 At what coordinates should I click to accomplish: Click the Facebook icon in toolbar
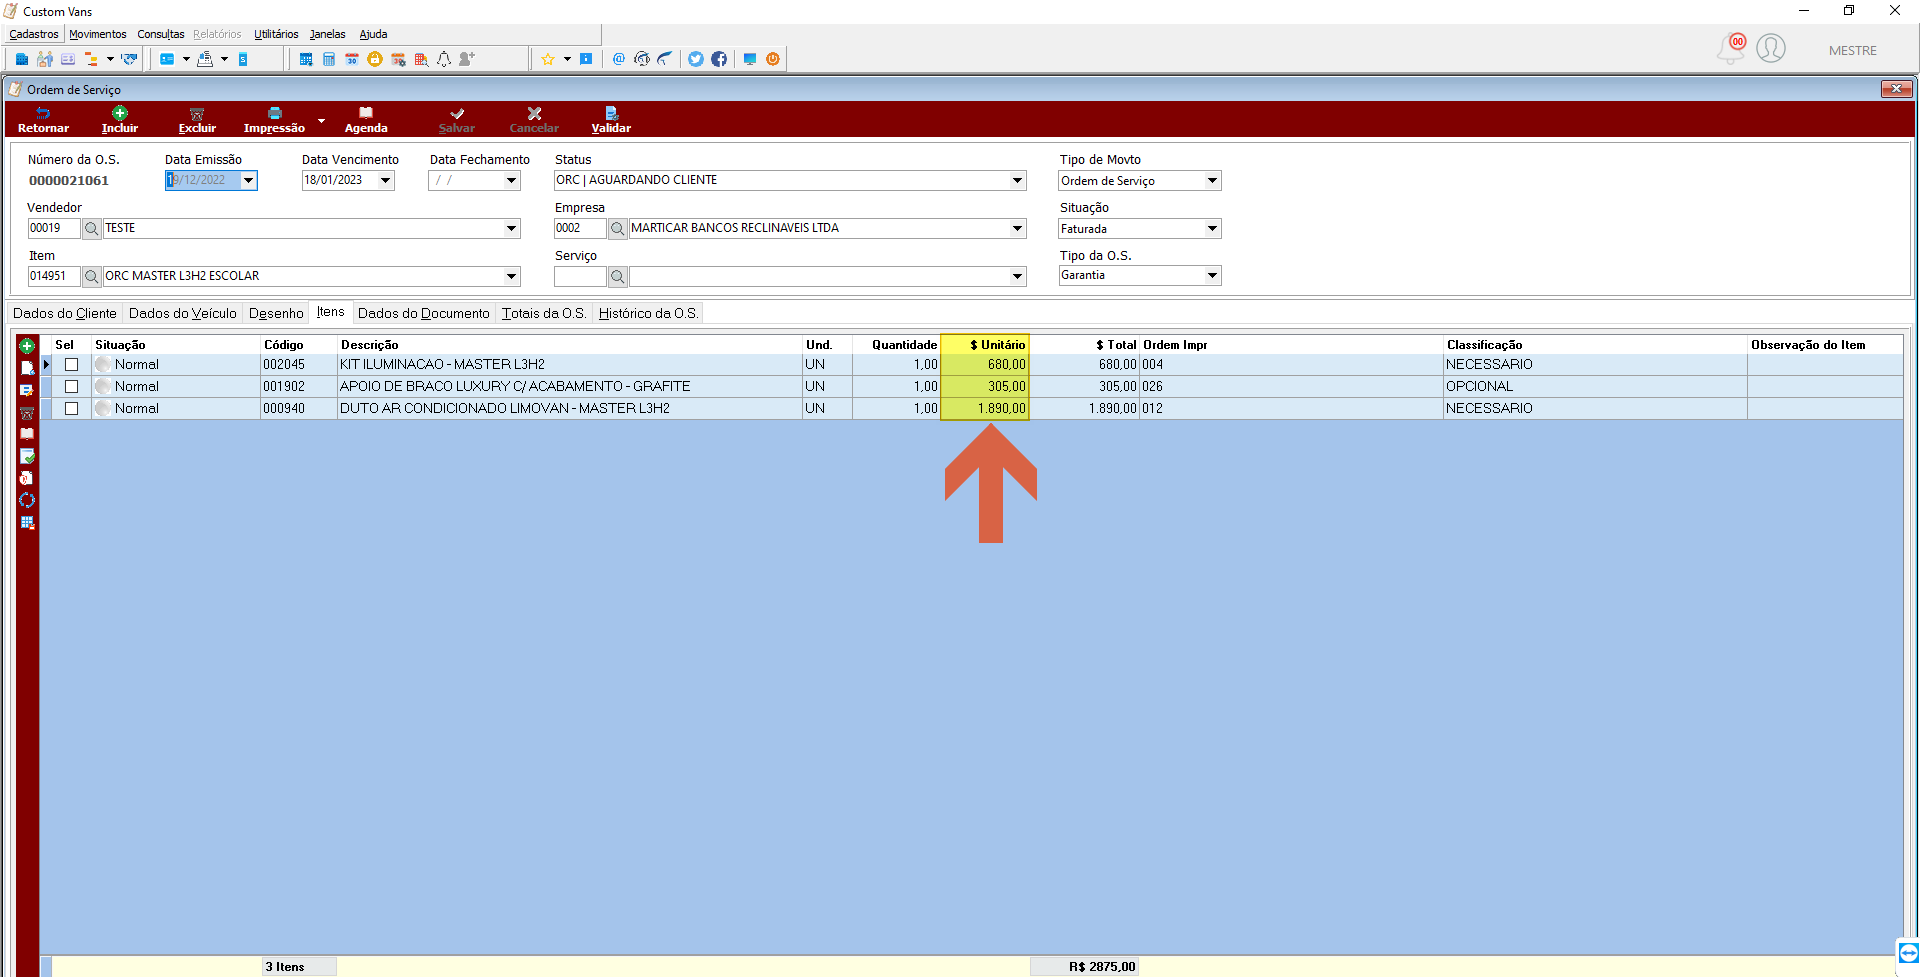tap(719, 59)
